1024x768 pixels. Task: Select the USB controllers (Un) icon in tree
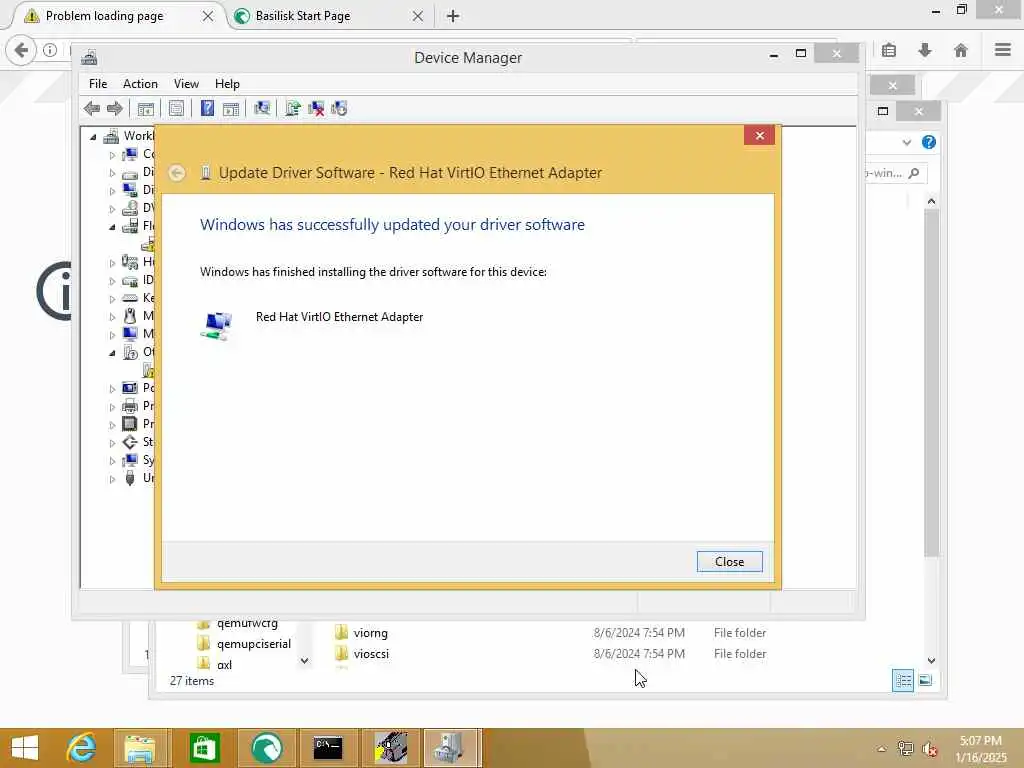pyautogui.click(x=130, y=478)
